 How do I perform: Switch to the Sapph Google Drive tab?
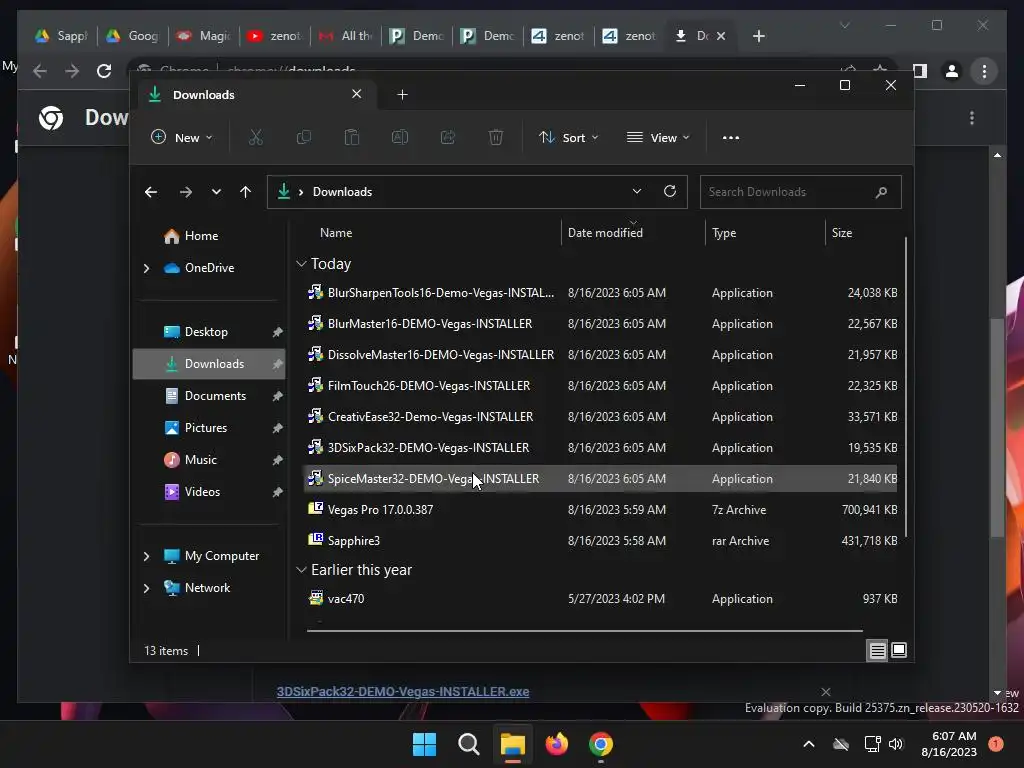(61, 36)
